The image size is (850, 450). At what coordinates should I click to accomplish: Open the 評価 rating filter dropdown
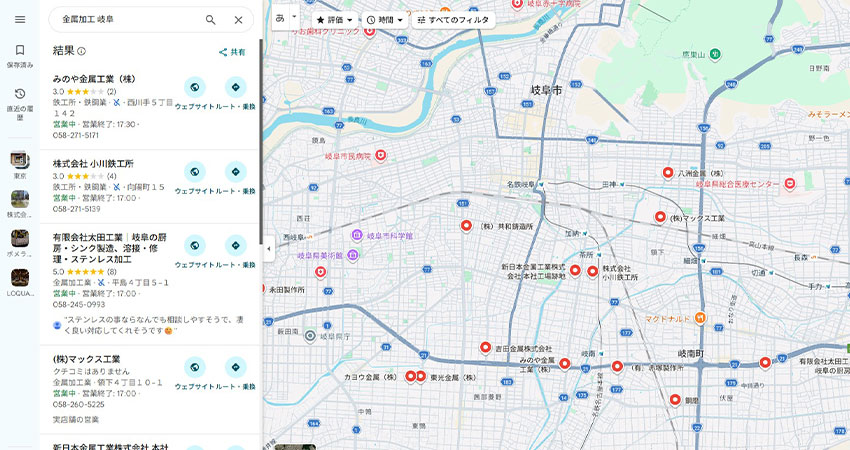click(333, 20)
